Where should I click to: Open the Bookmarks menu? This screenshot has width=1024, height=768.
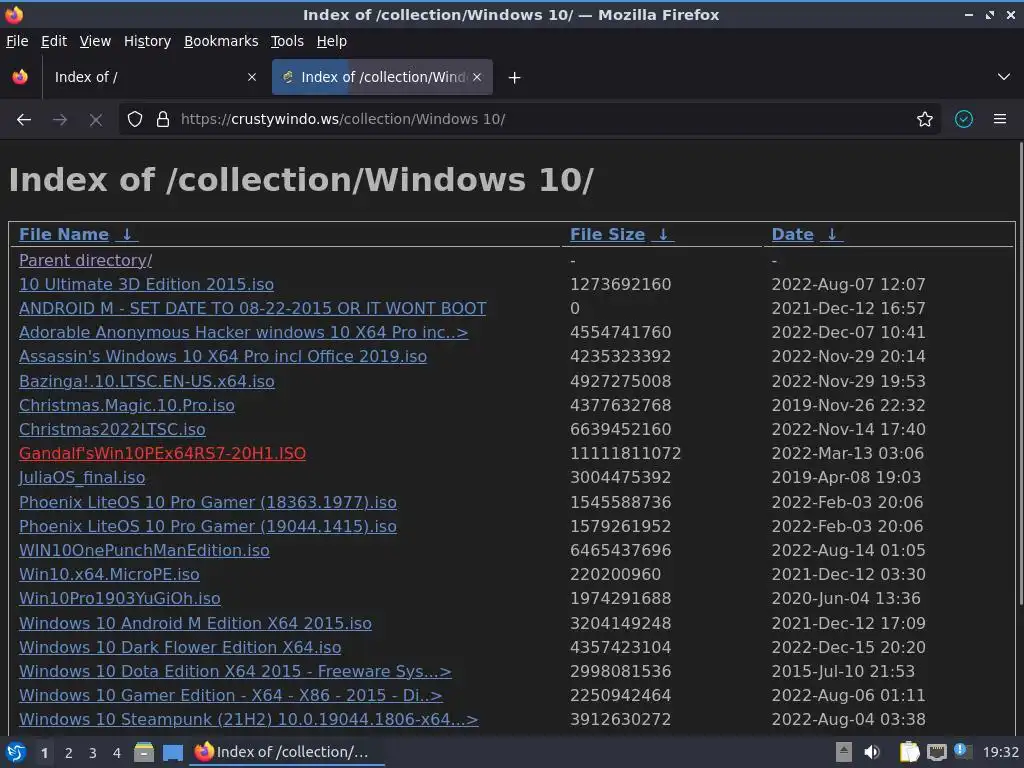[221, 41]
